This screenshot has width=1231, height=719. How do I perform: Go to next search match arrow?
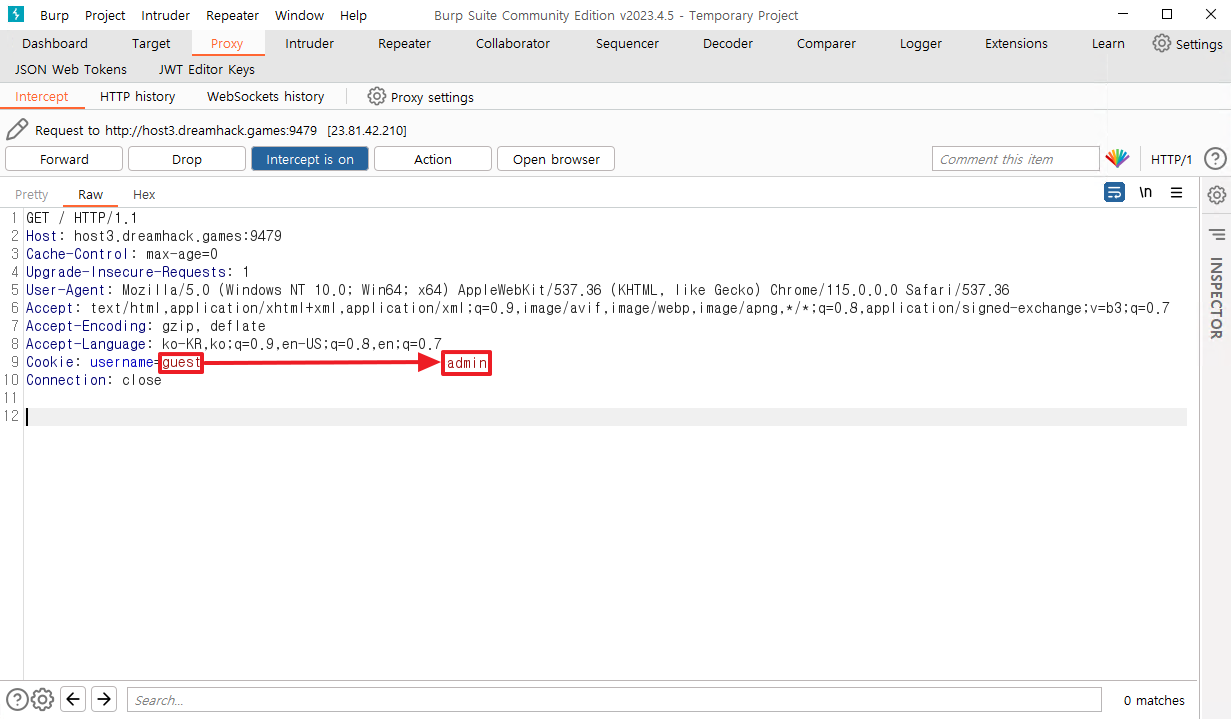click(x=104, y=699)
